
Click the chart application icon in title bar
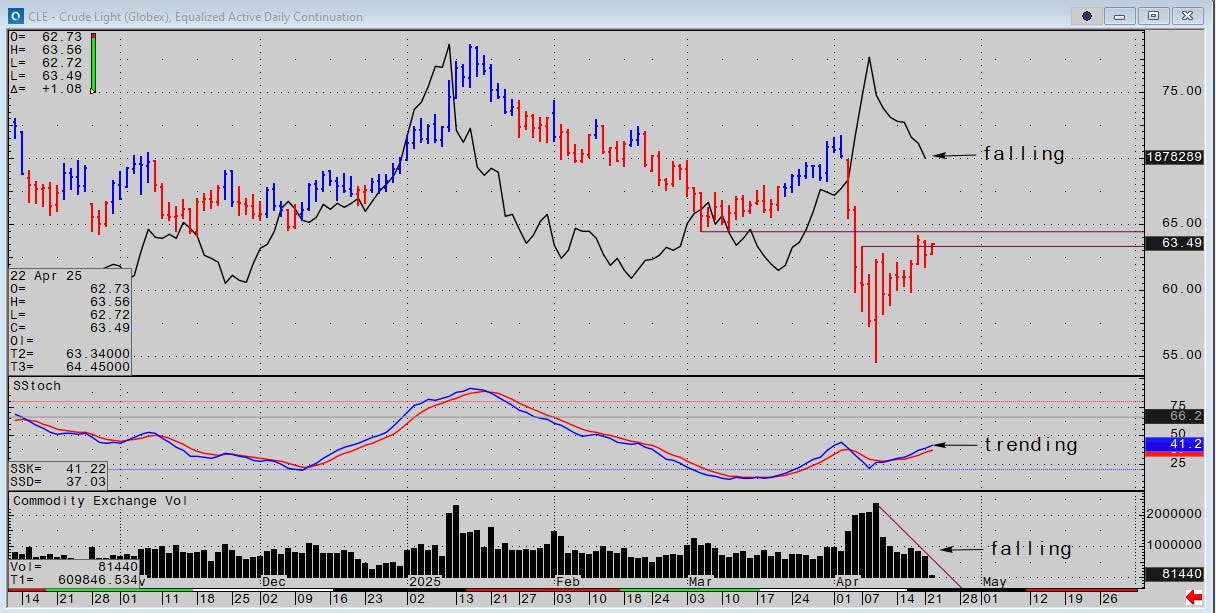click(x=15, y=16)
